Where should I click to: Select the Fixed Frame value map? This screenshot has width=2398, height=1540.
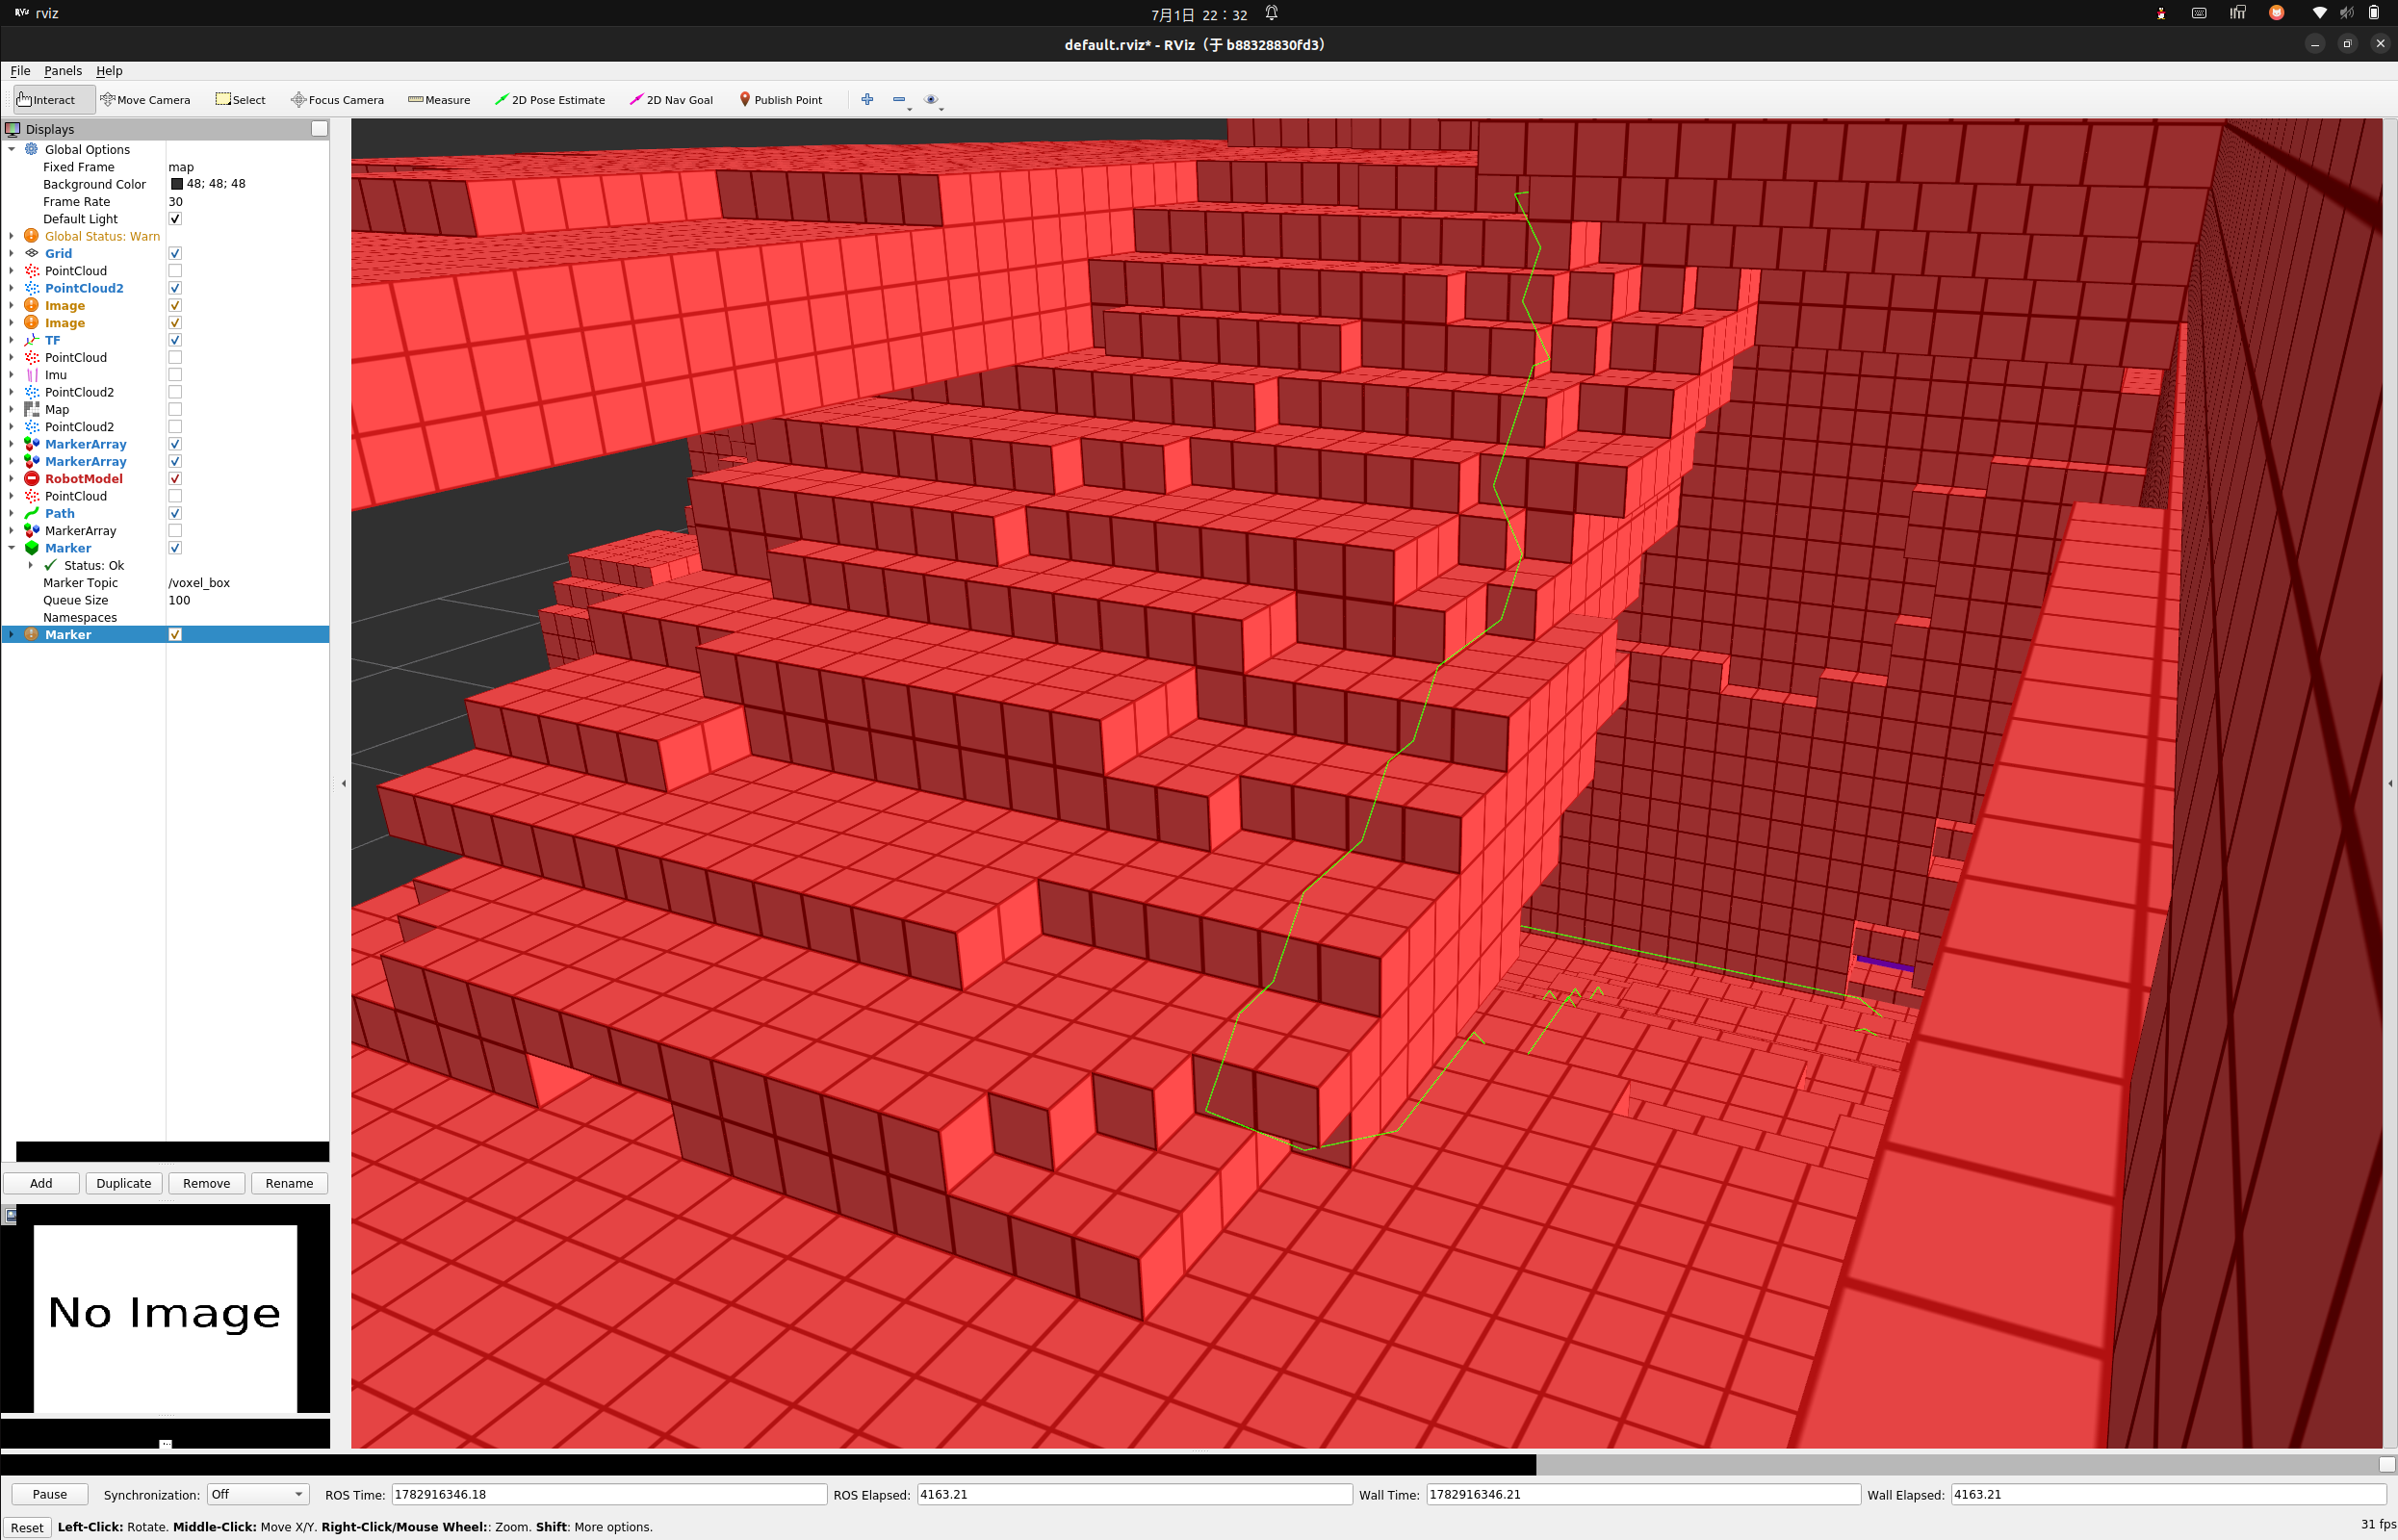click(181, 167)
